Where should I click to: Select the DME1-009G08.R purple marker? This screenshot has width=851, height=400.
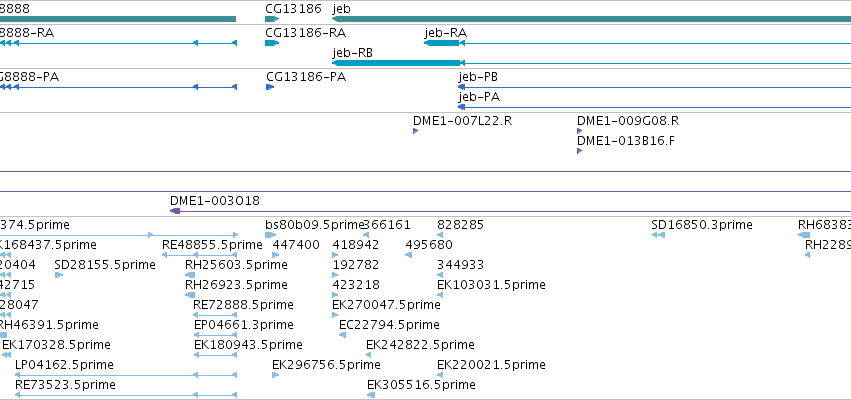coord(579,131)
